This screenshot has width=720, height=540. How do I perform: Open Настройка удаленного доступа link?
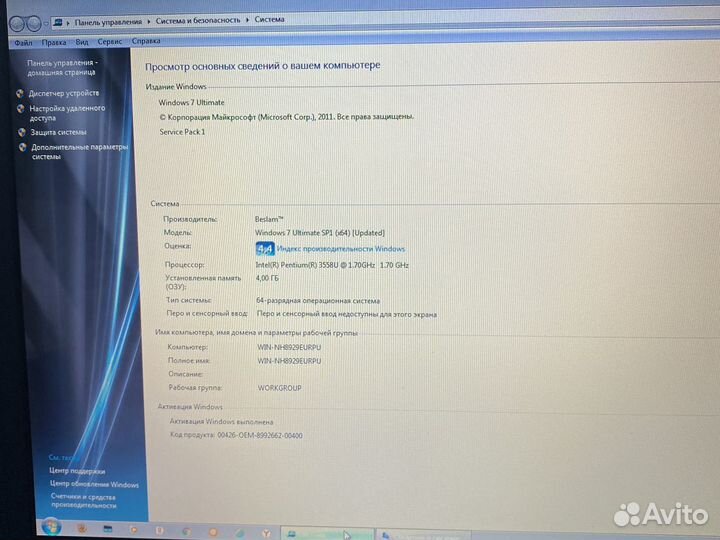click(67, 113)
